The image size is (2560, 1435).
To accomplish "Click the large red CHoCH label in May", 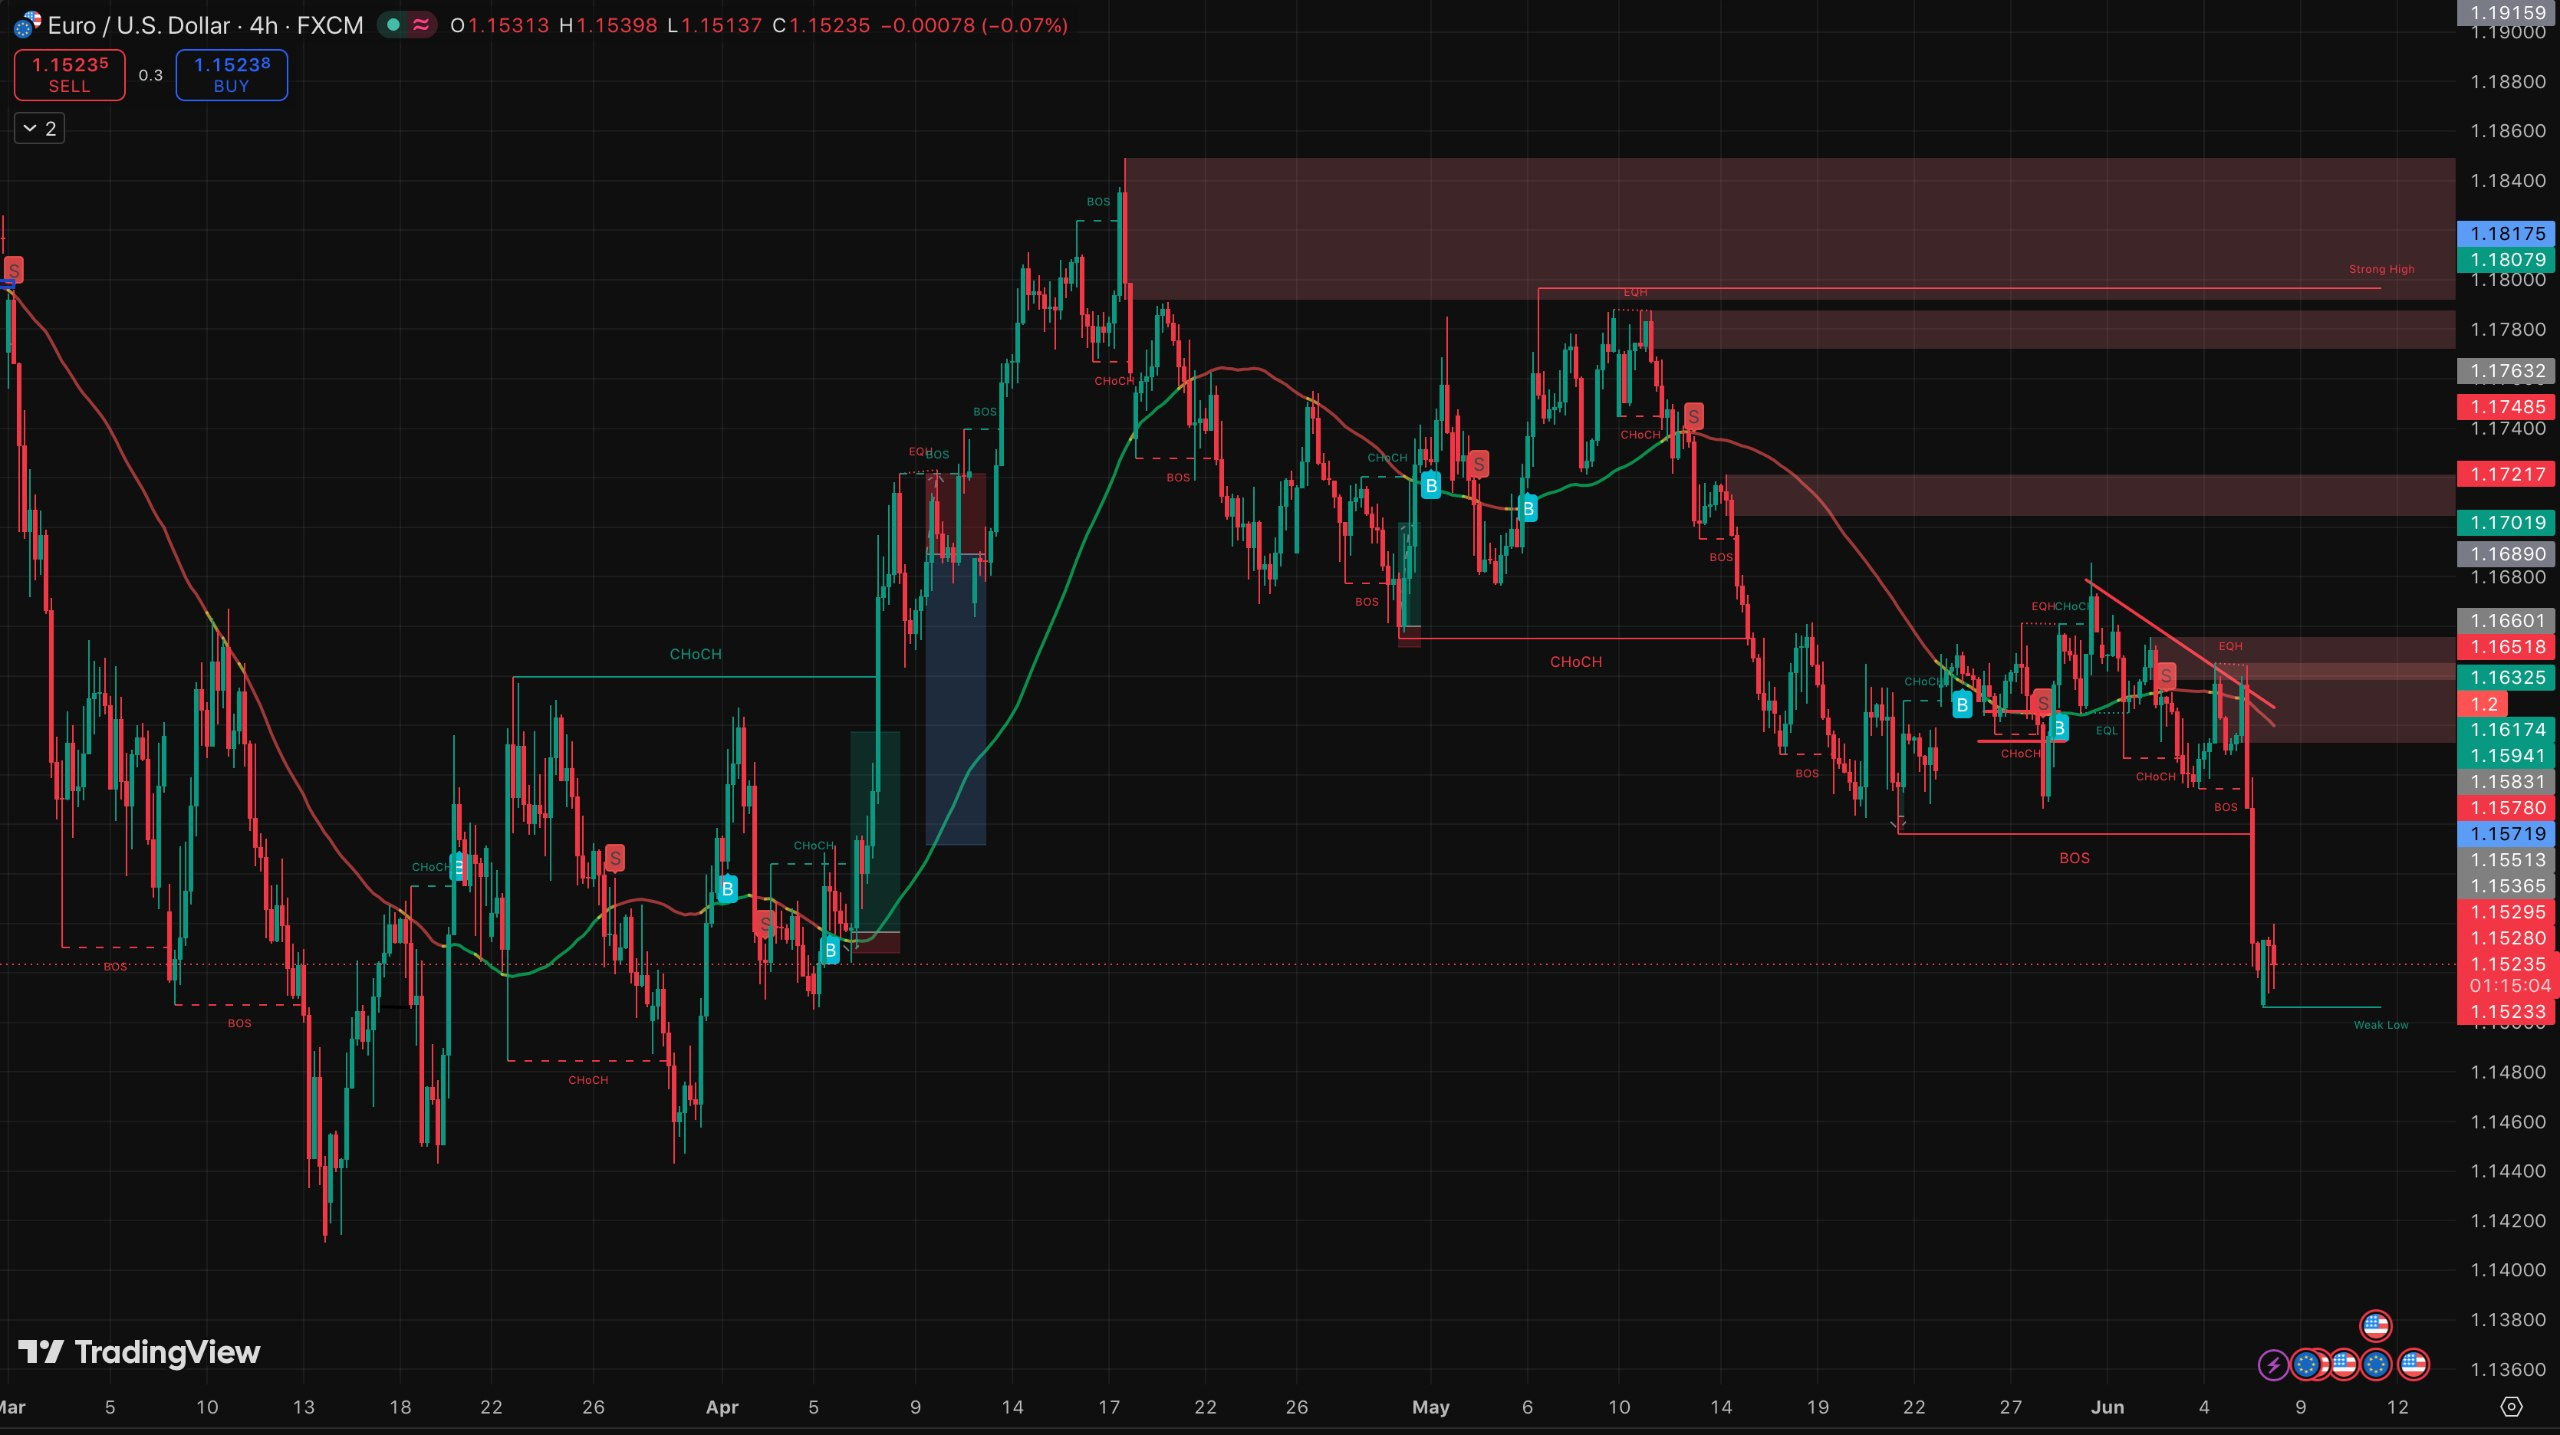I will point(1575,662).
